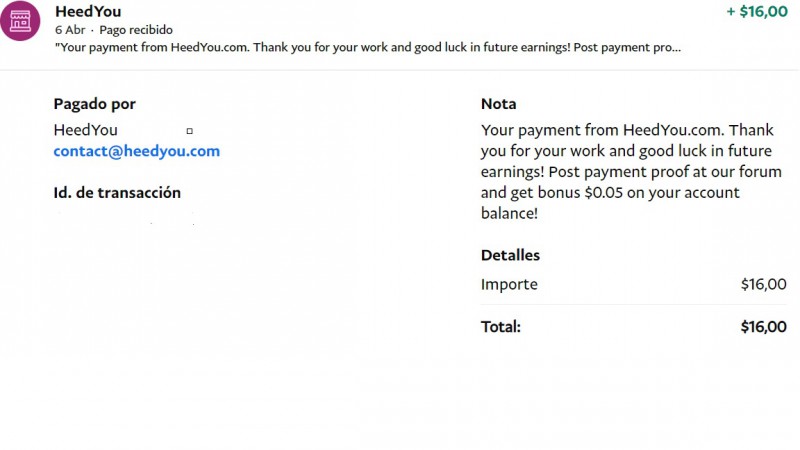Screen dimensions: 800x450
Task: Click the "Your payment from HeedYou.com" note line
Action: [598, 130]
